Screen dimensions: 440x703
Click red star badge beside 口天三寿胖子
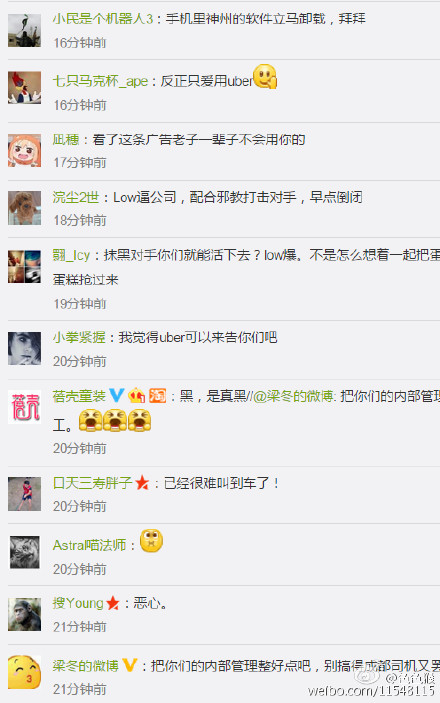(x=142, y=483)
